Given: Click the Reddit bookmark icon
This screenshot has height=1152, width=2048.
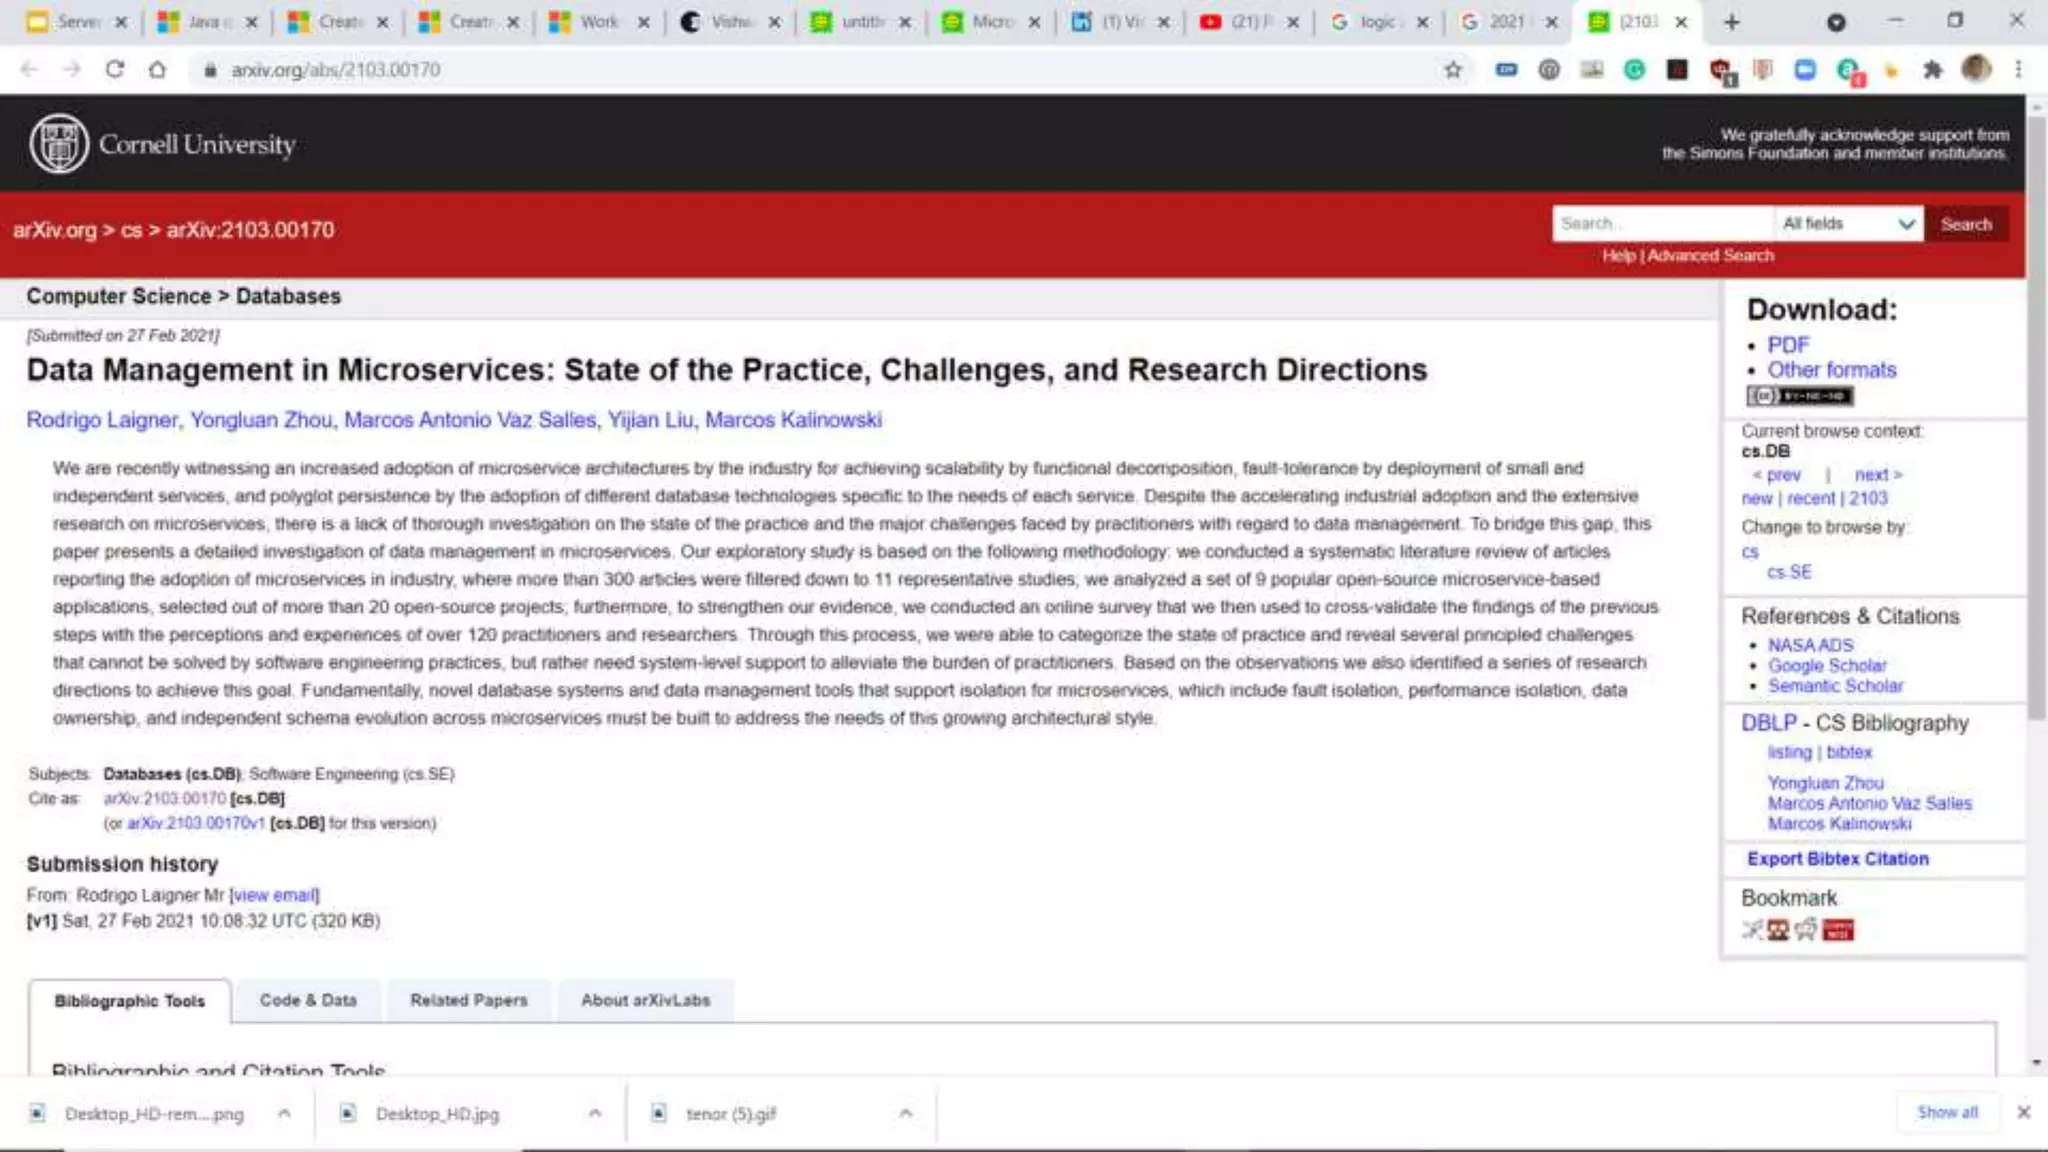Looking at the screenshot, I should [1805, 930].
